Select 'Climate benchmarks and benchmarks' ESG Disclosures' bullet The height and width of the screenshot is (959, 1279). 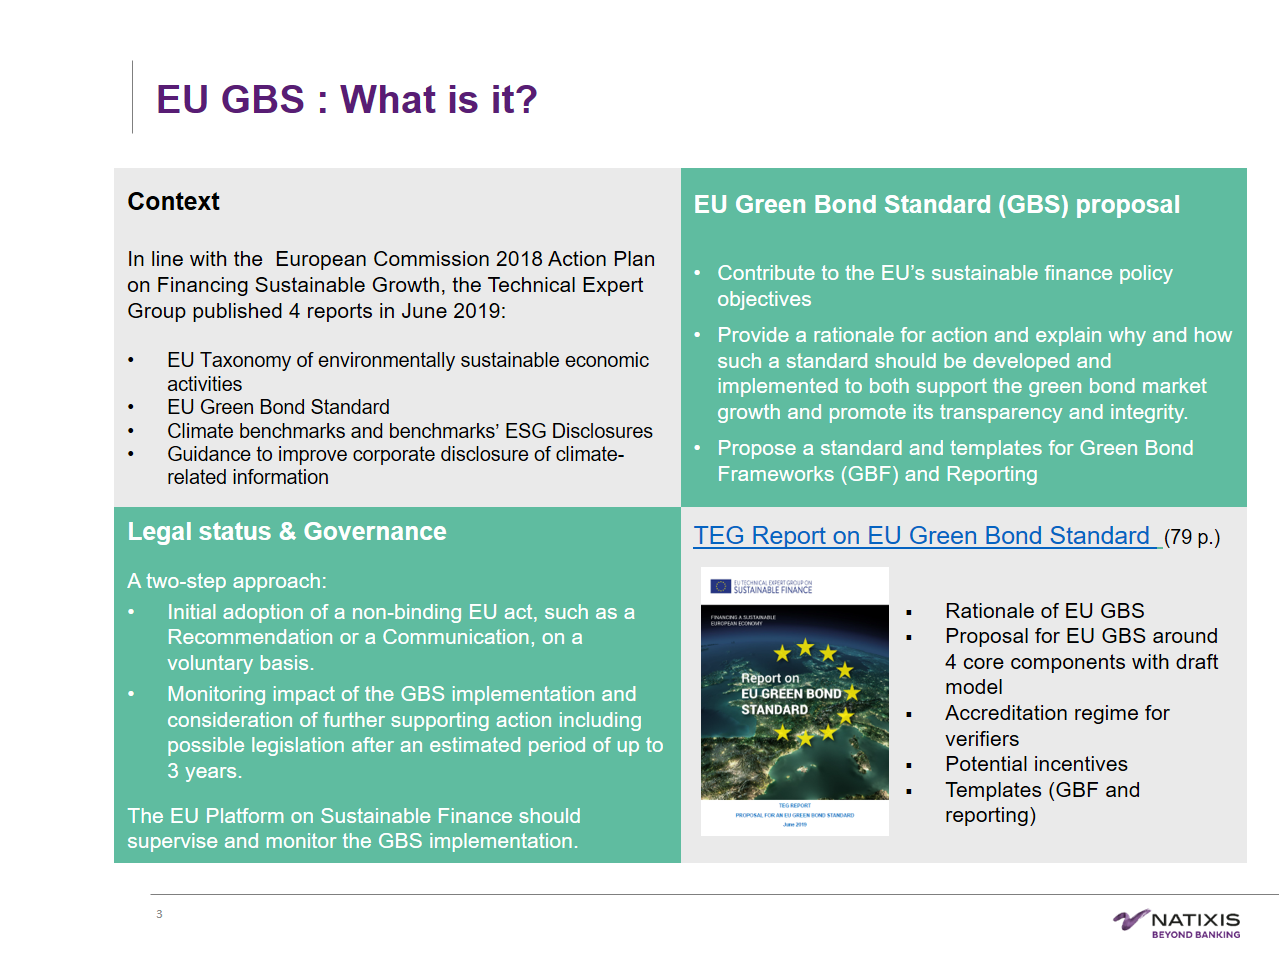pyautogui.click(x=409, y=431)
